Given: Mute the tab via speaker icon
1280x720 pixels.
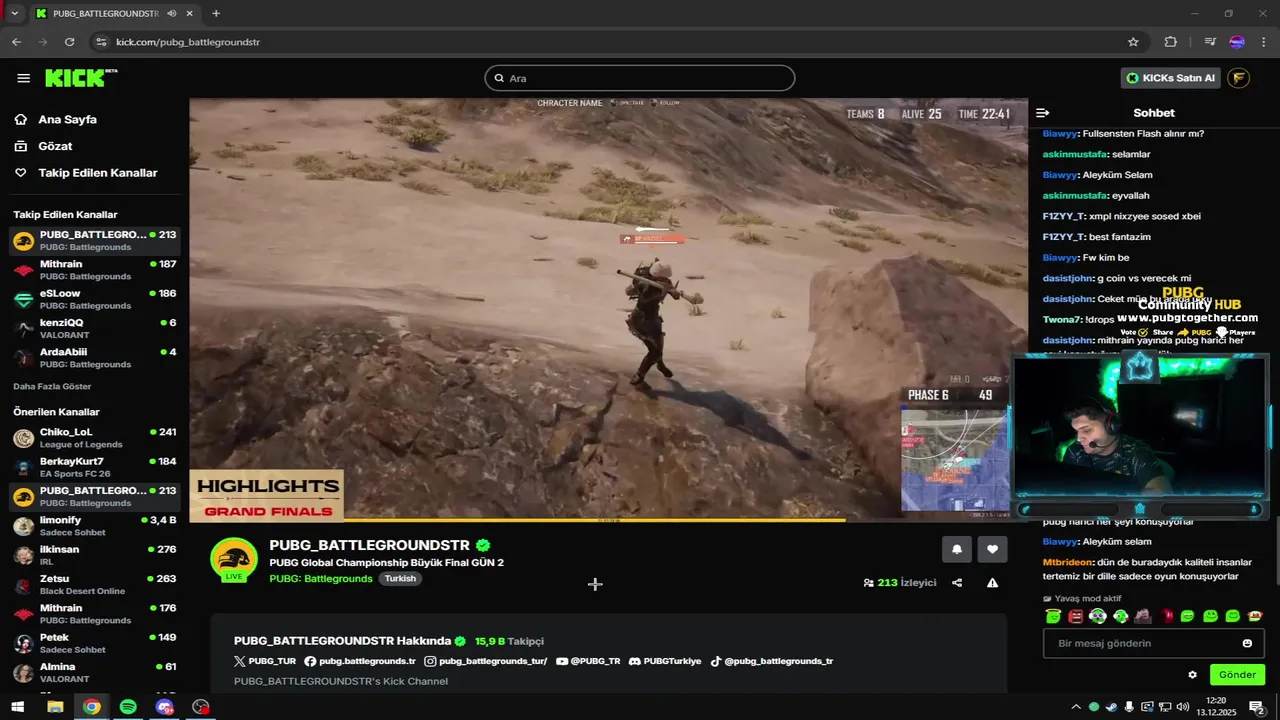Looking at the screenshot, I should click(x=172, y=13).
